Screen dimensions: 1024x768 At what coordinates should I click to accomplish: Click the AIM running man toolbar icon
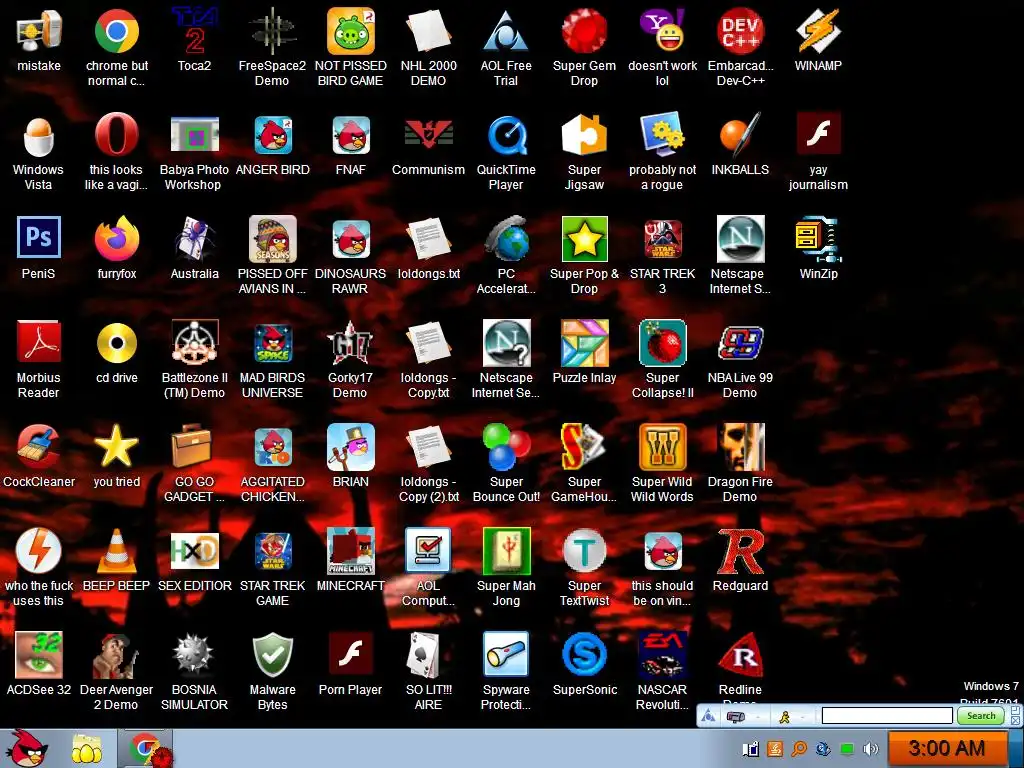[x=784, y=717]
